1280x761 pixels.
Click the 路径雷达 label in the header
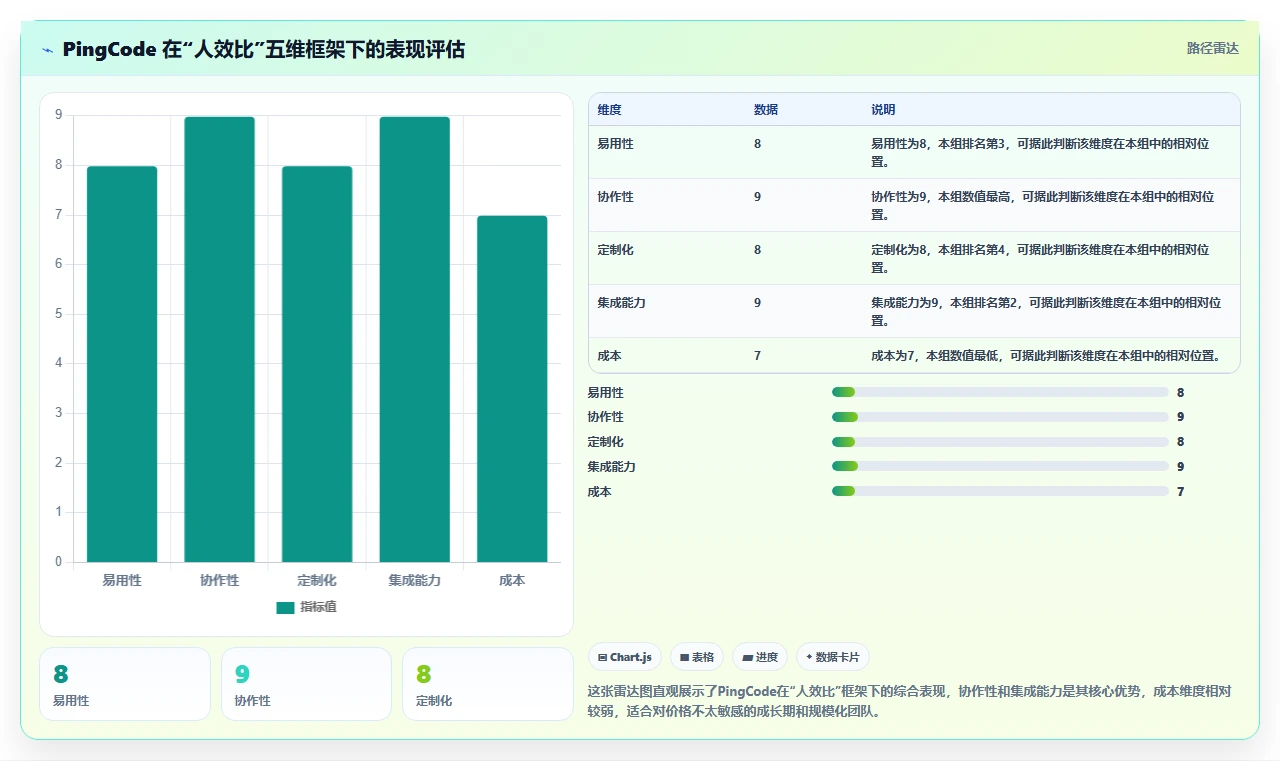point(1212,48)
